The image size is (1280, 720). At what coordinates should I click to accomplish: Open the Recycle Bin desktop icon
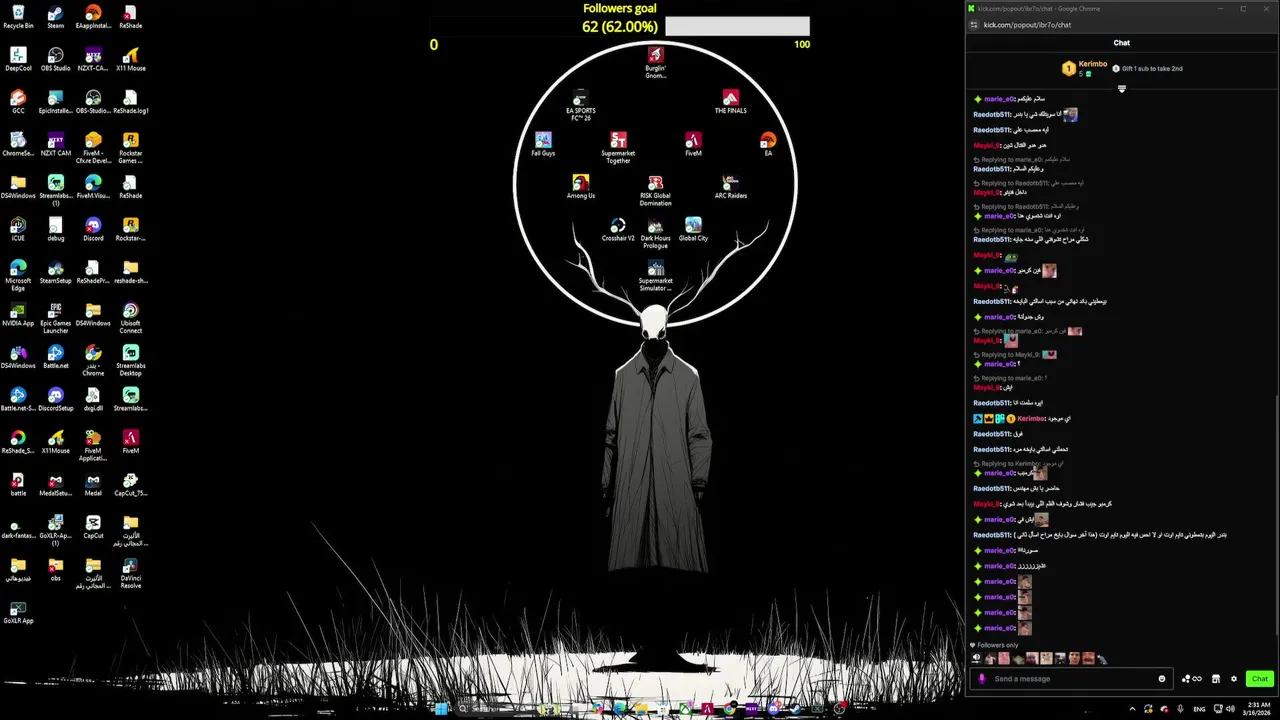pos(18,16)
